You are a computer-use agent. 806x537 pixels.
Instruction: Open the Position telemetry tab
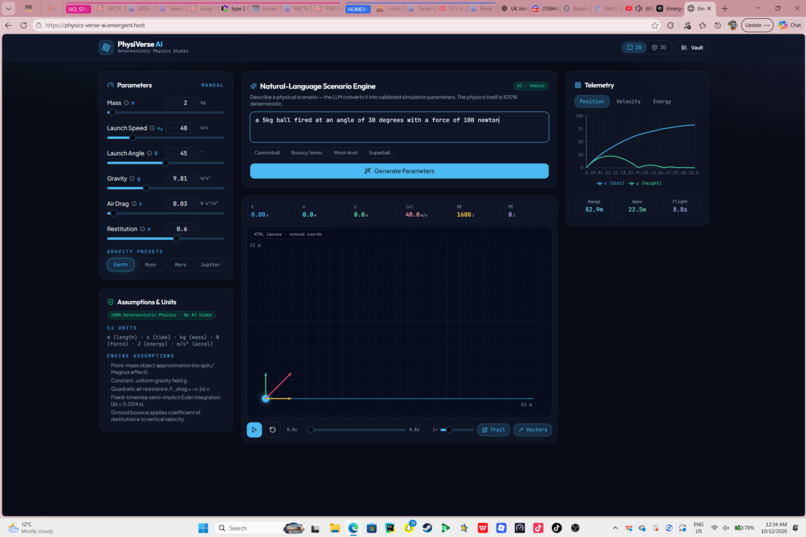tap(592, 101)
